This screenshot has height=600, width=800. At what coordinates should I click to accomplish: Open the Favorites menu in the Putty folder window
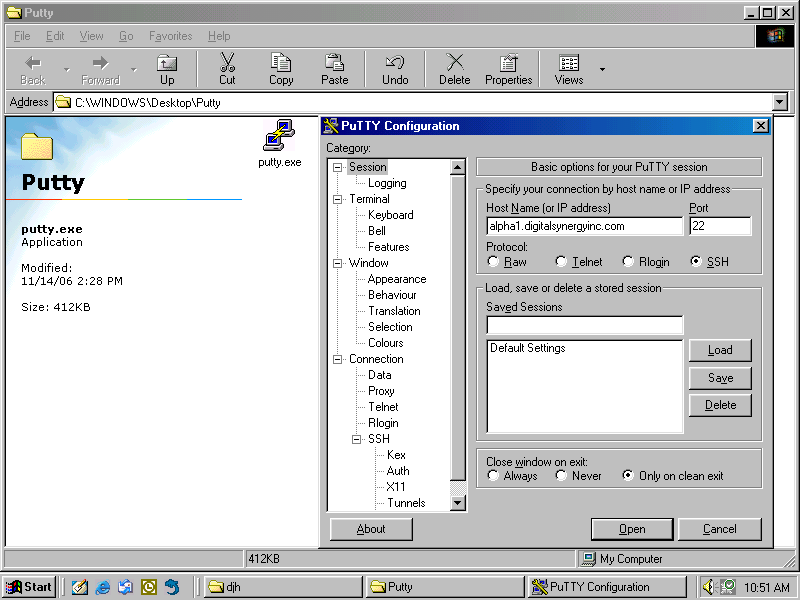(170, 36)
